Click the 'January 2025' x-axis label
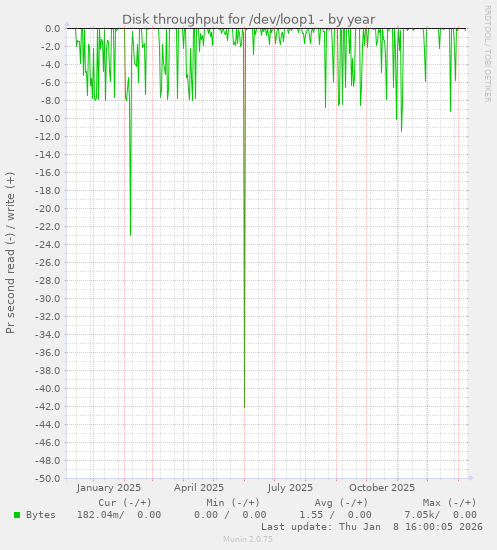 pos(108,488)
